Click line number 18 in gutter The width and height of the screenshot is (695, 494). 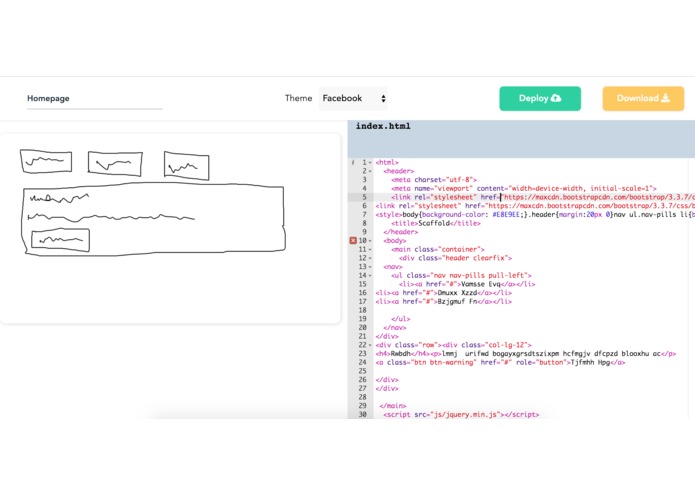click(x=363, y=310)
